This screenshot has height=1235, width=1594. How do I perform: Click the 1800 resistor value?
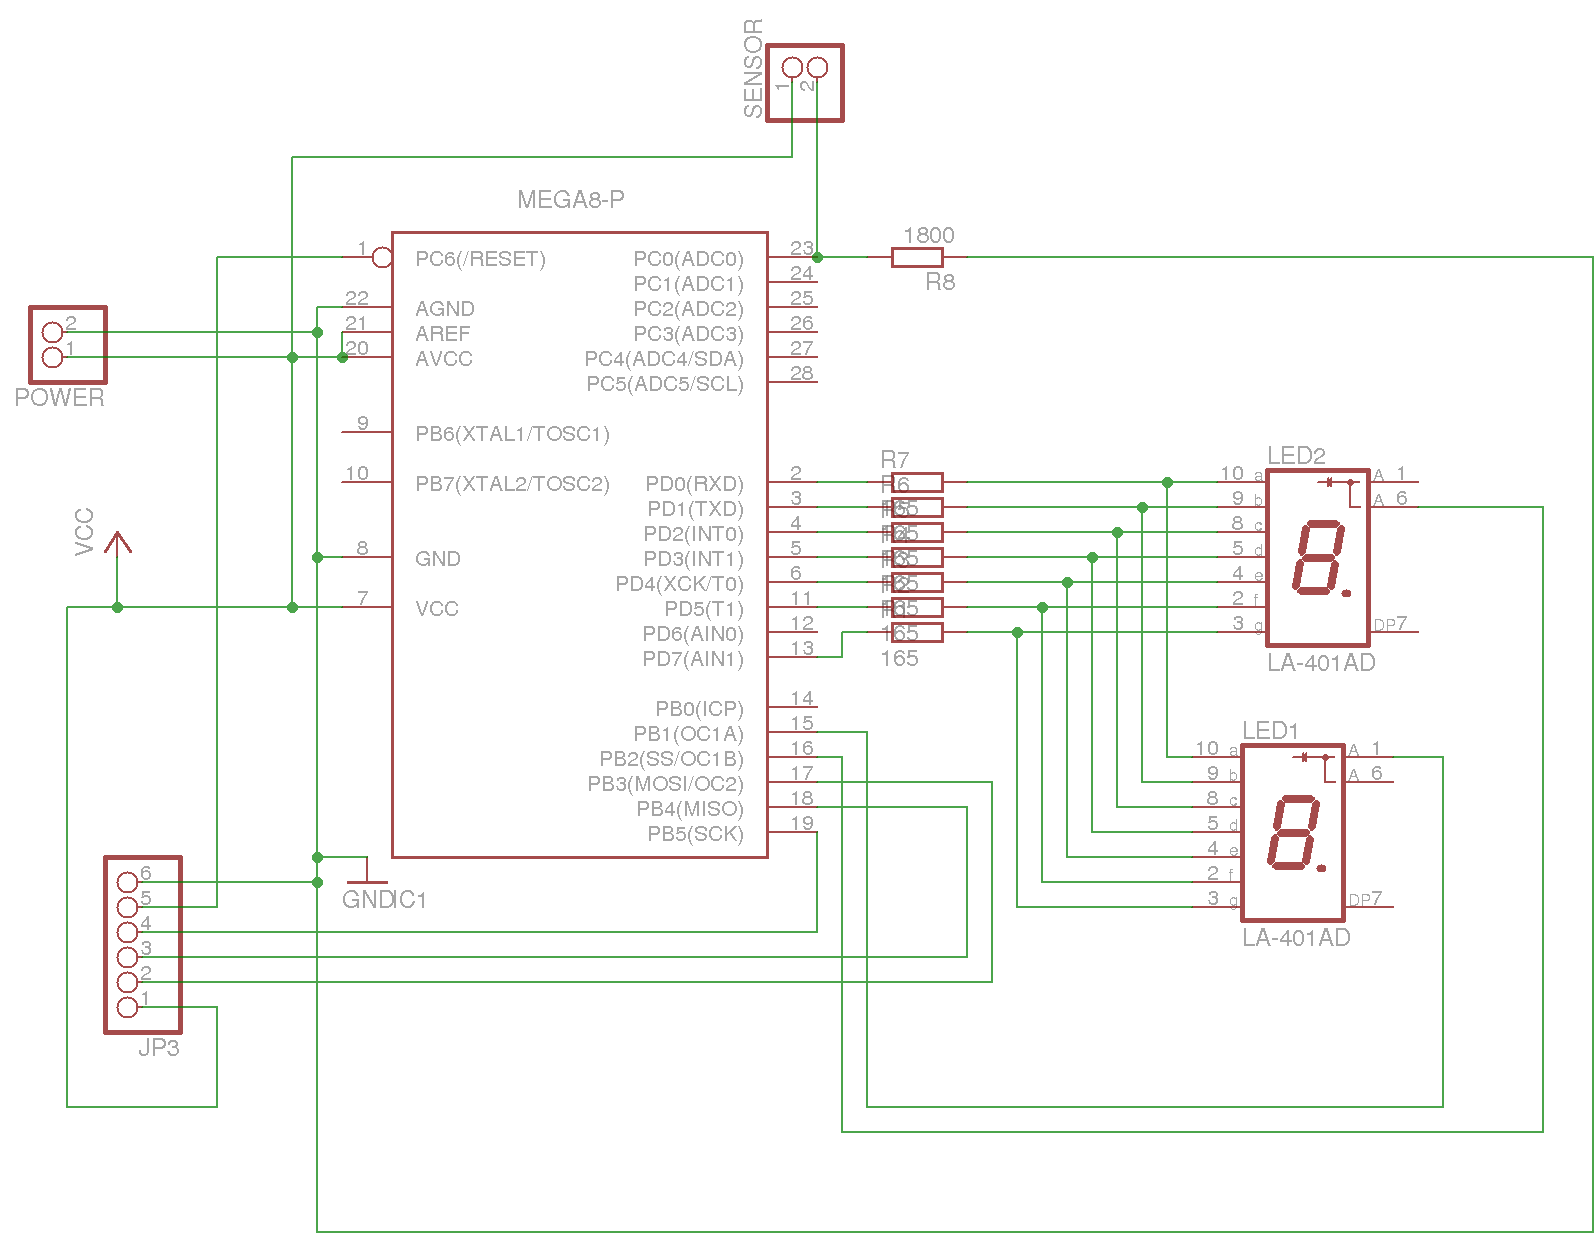[929, 235]
